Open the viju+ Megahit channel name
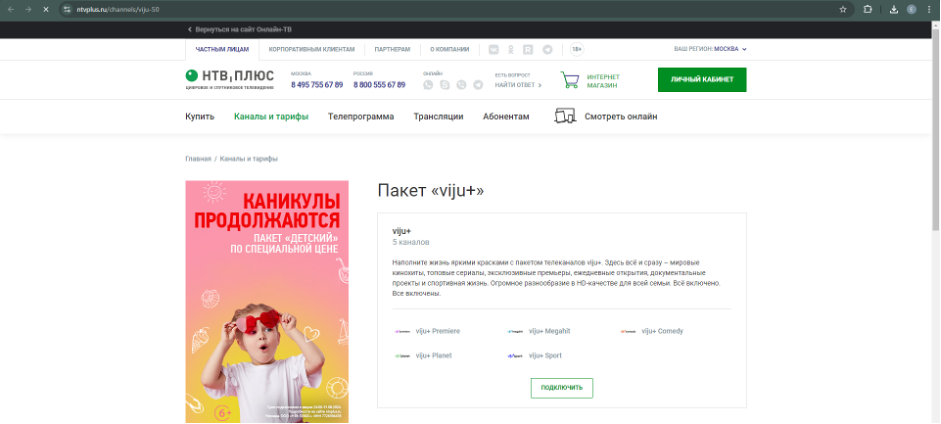Screen dimensions: 941x424 549,331
